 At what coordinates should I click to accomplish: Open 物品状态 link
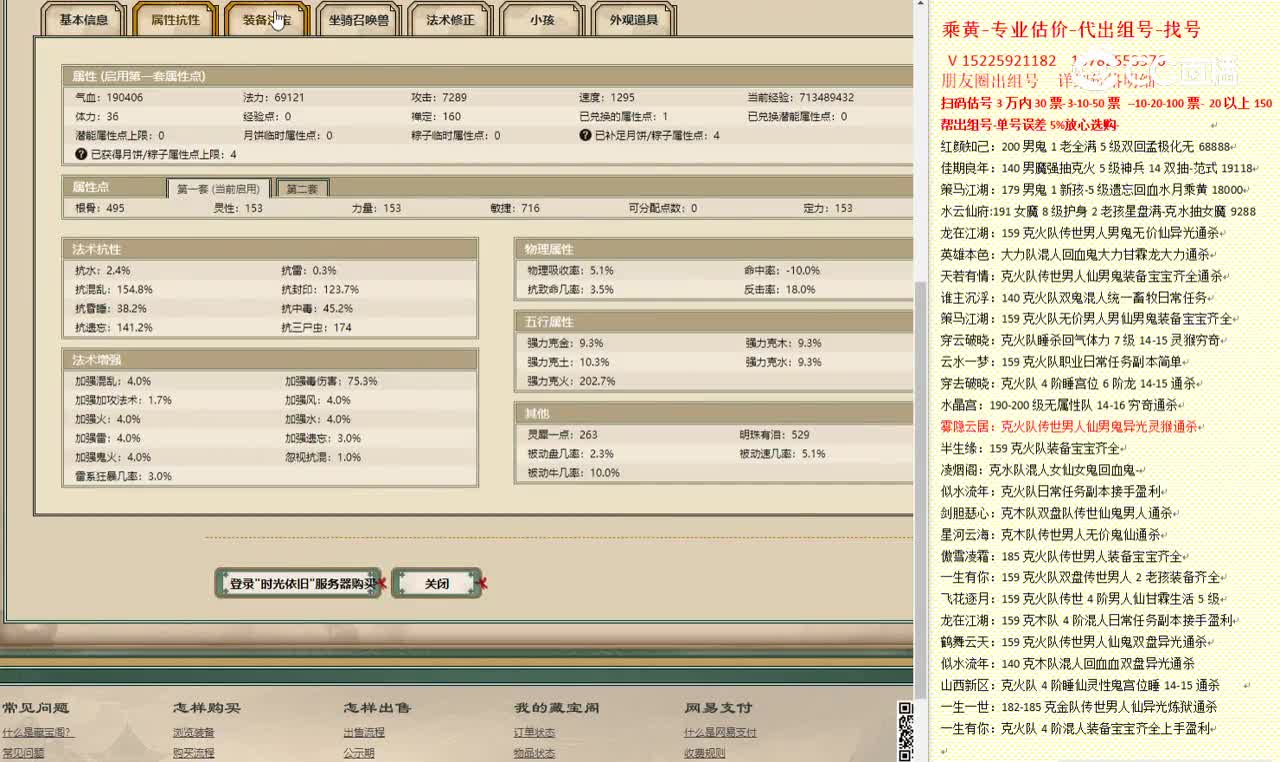(535, 753)
